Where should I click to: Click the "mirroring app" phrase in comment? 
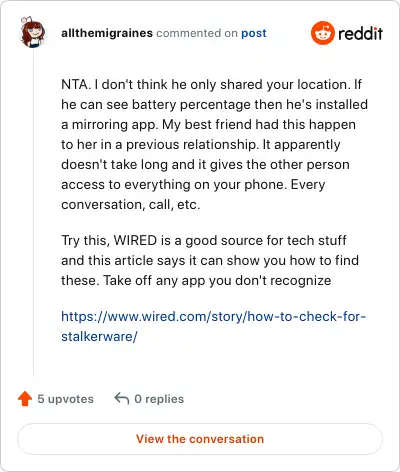pos(114,125)
